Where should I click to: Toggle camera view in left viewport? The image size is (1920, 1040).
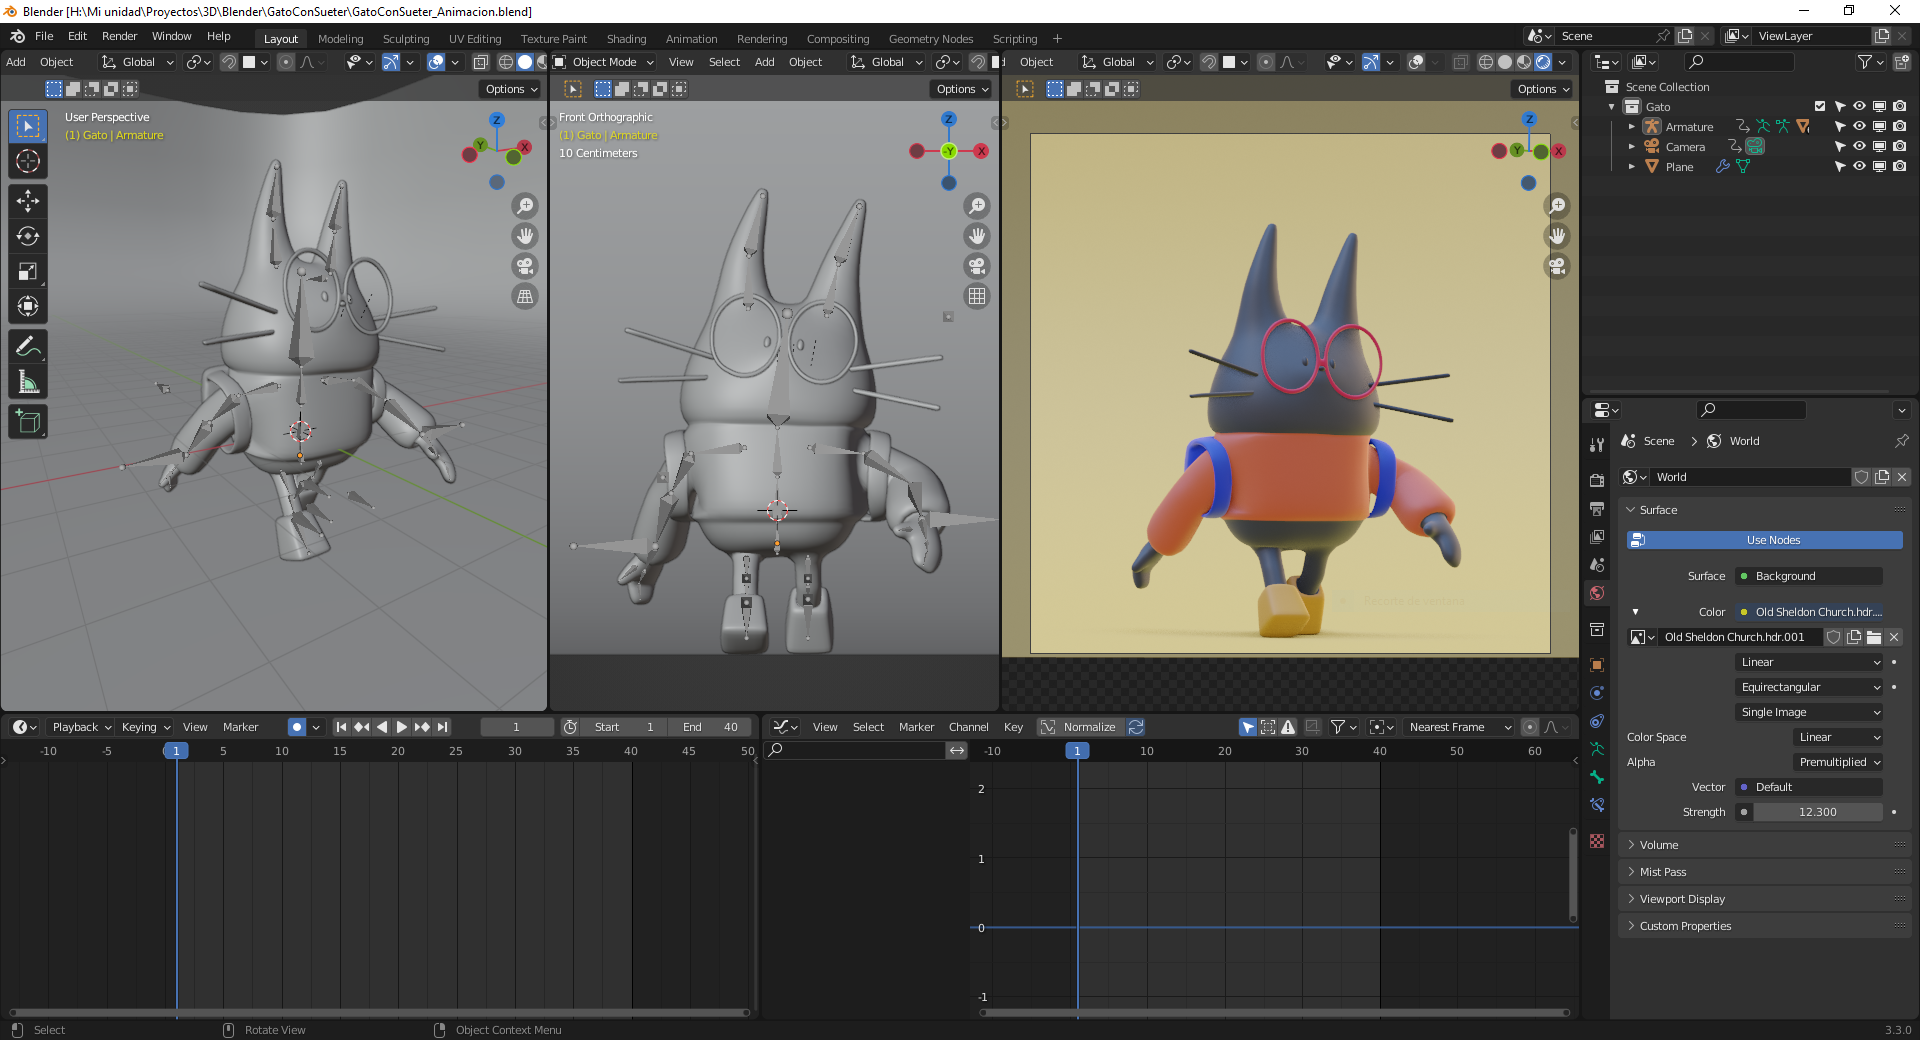click(524, 266)
